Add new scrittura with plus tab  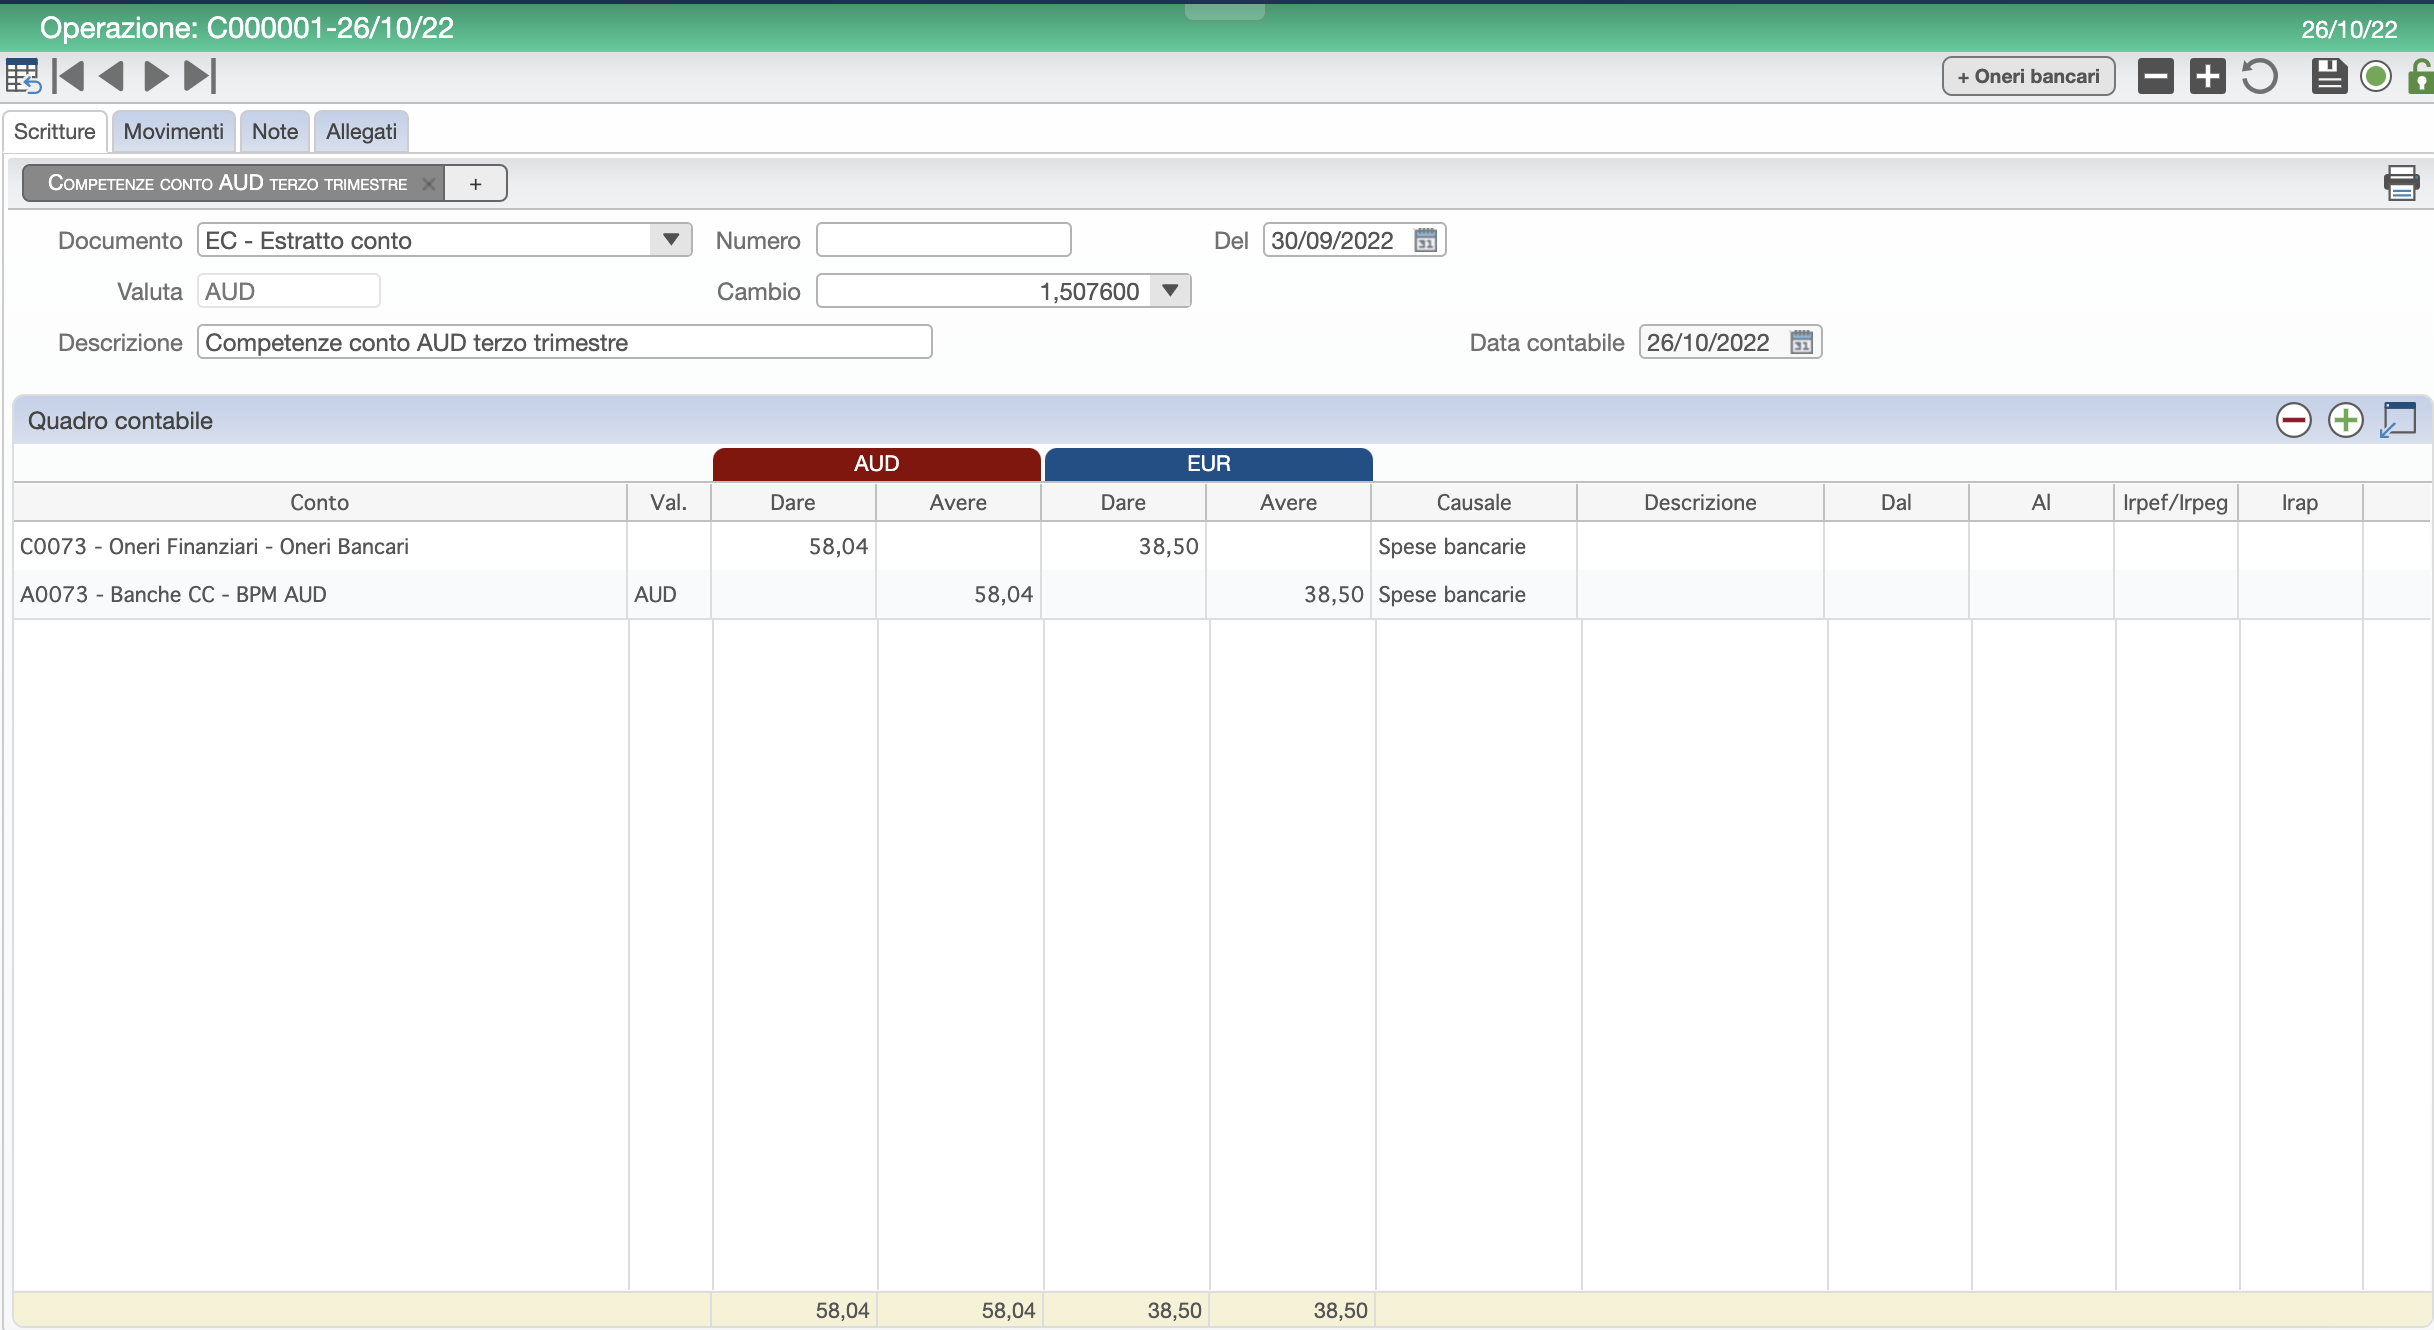[475, 184]
